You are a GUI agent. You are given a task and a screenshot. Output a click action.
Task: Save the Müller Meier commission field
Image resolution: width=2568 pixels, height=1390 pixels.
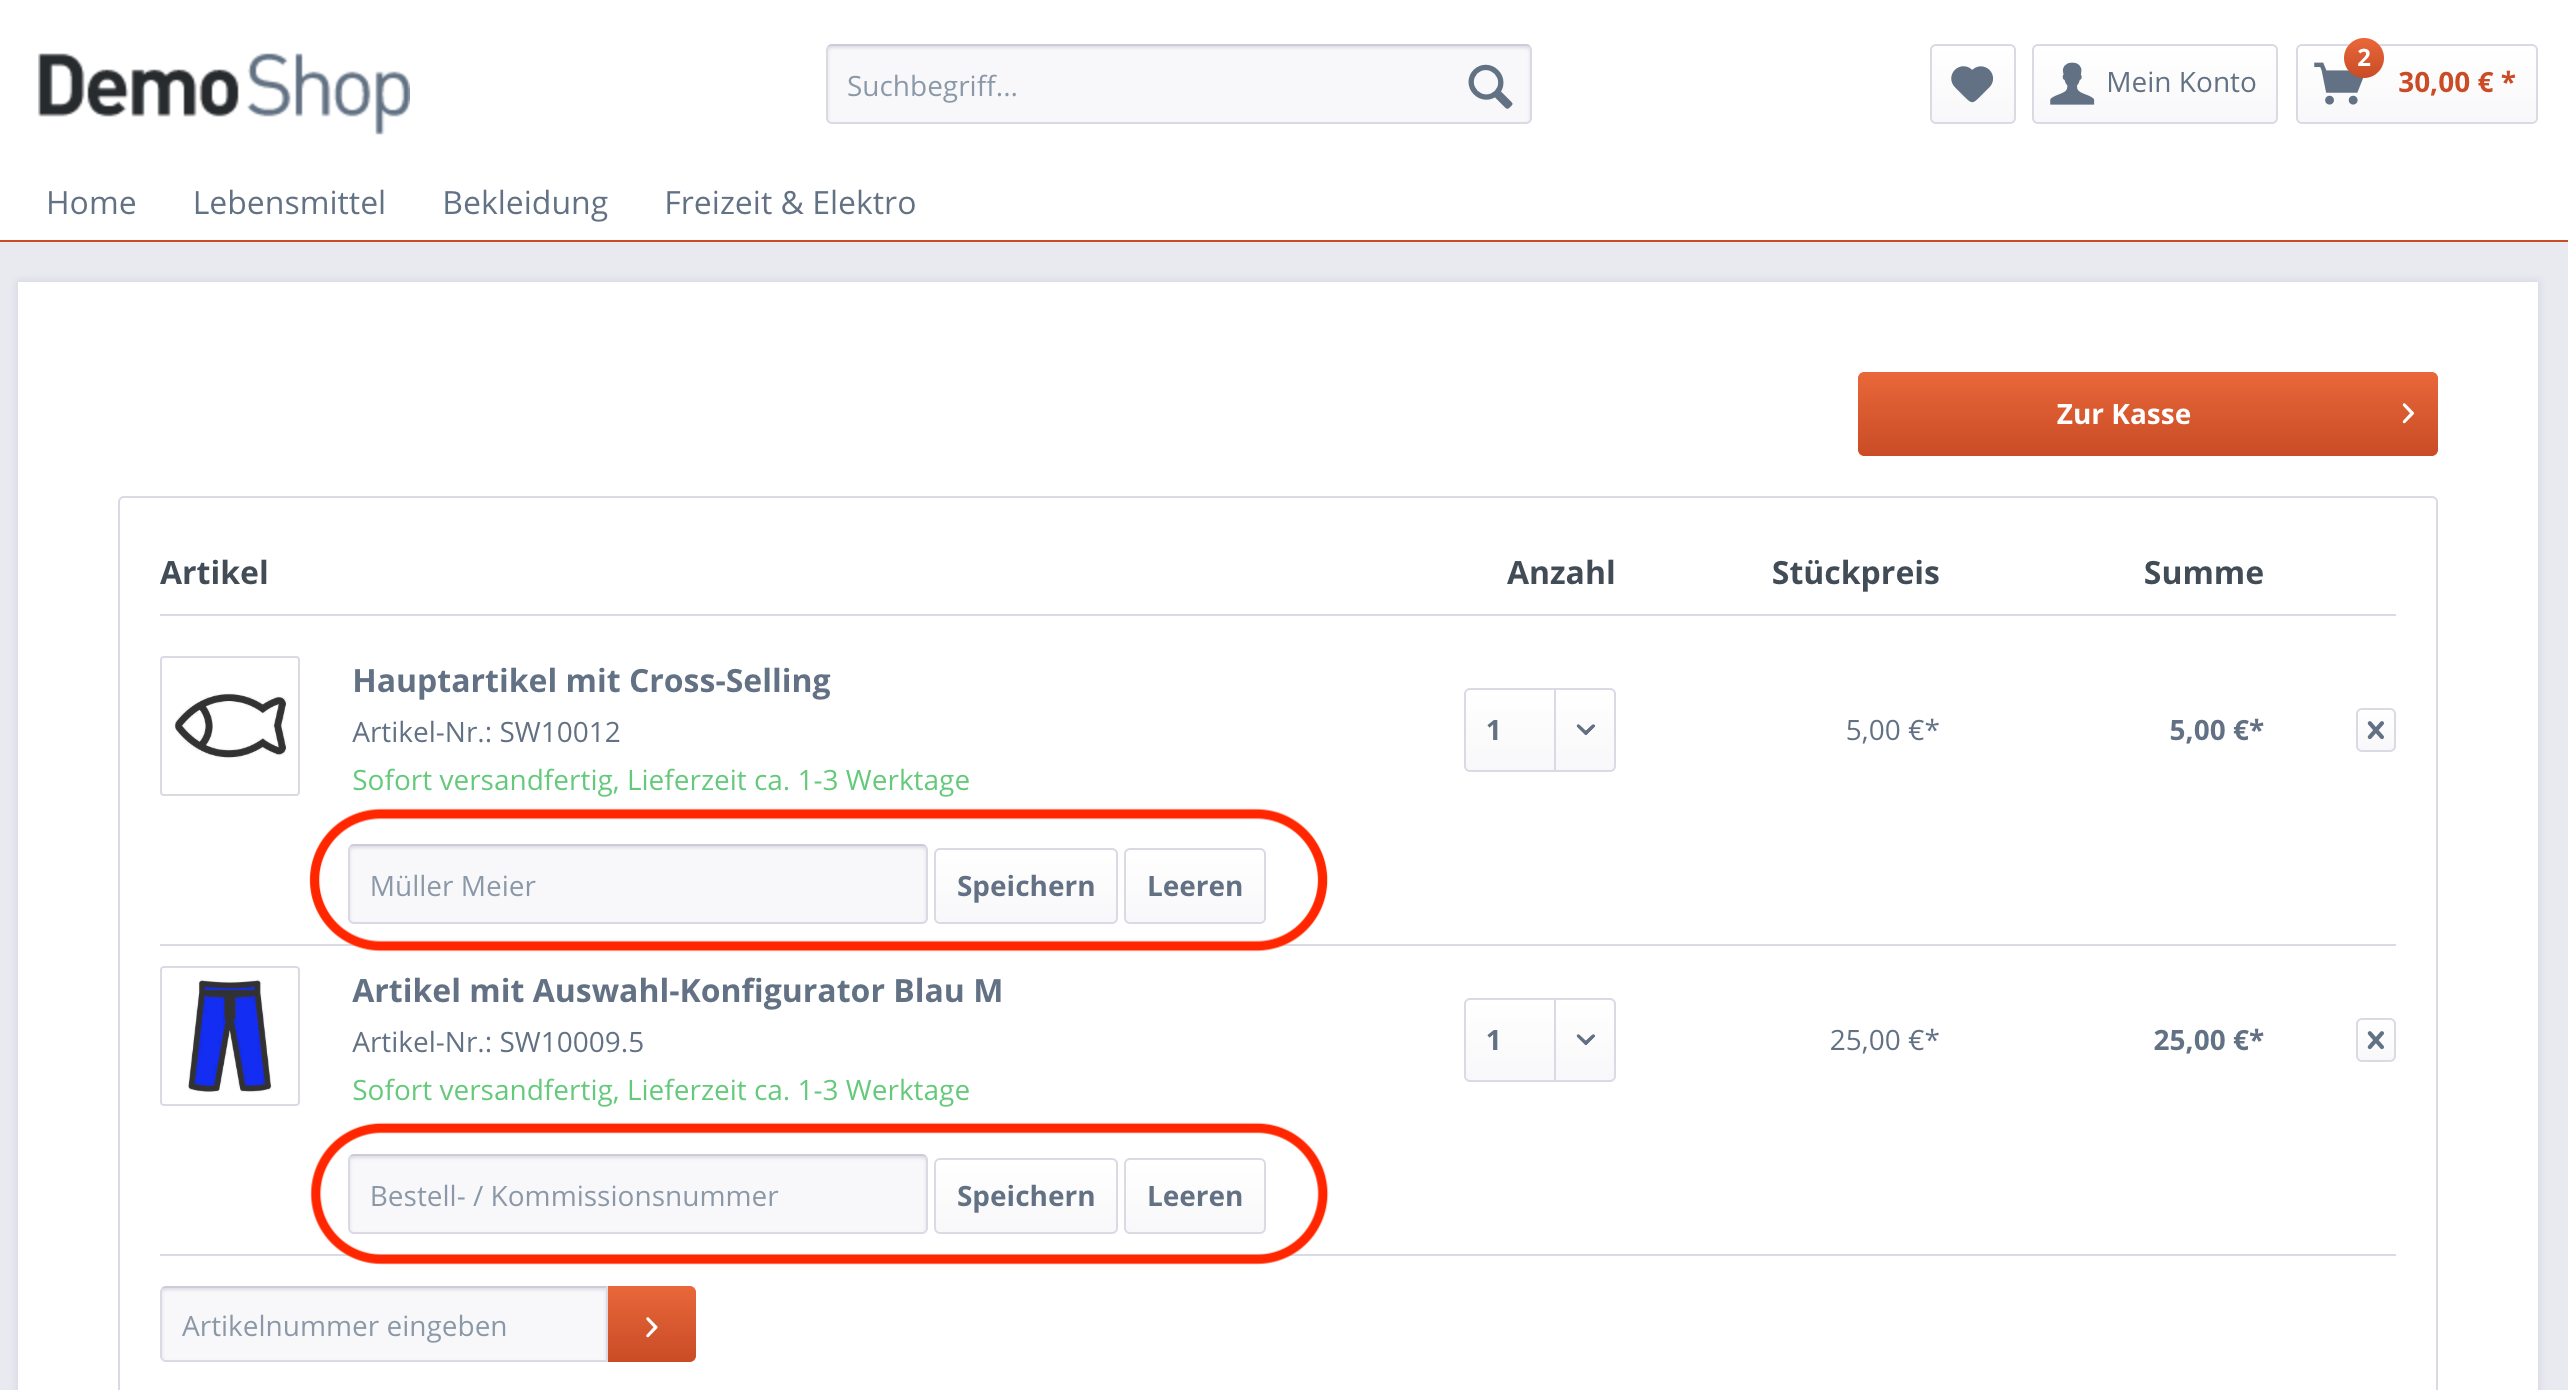(x=1025, y=886)
